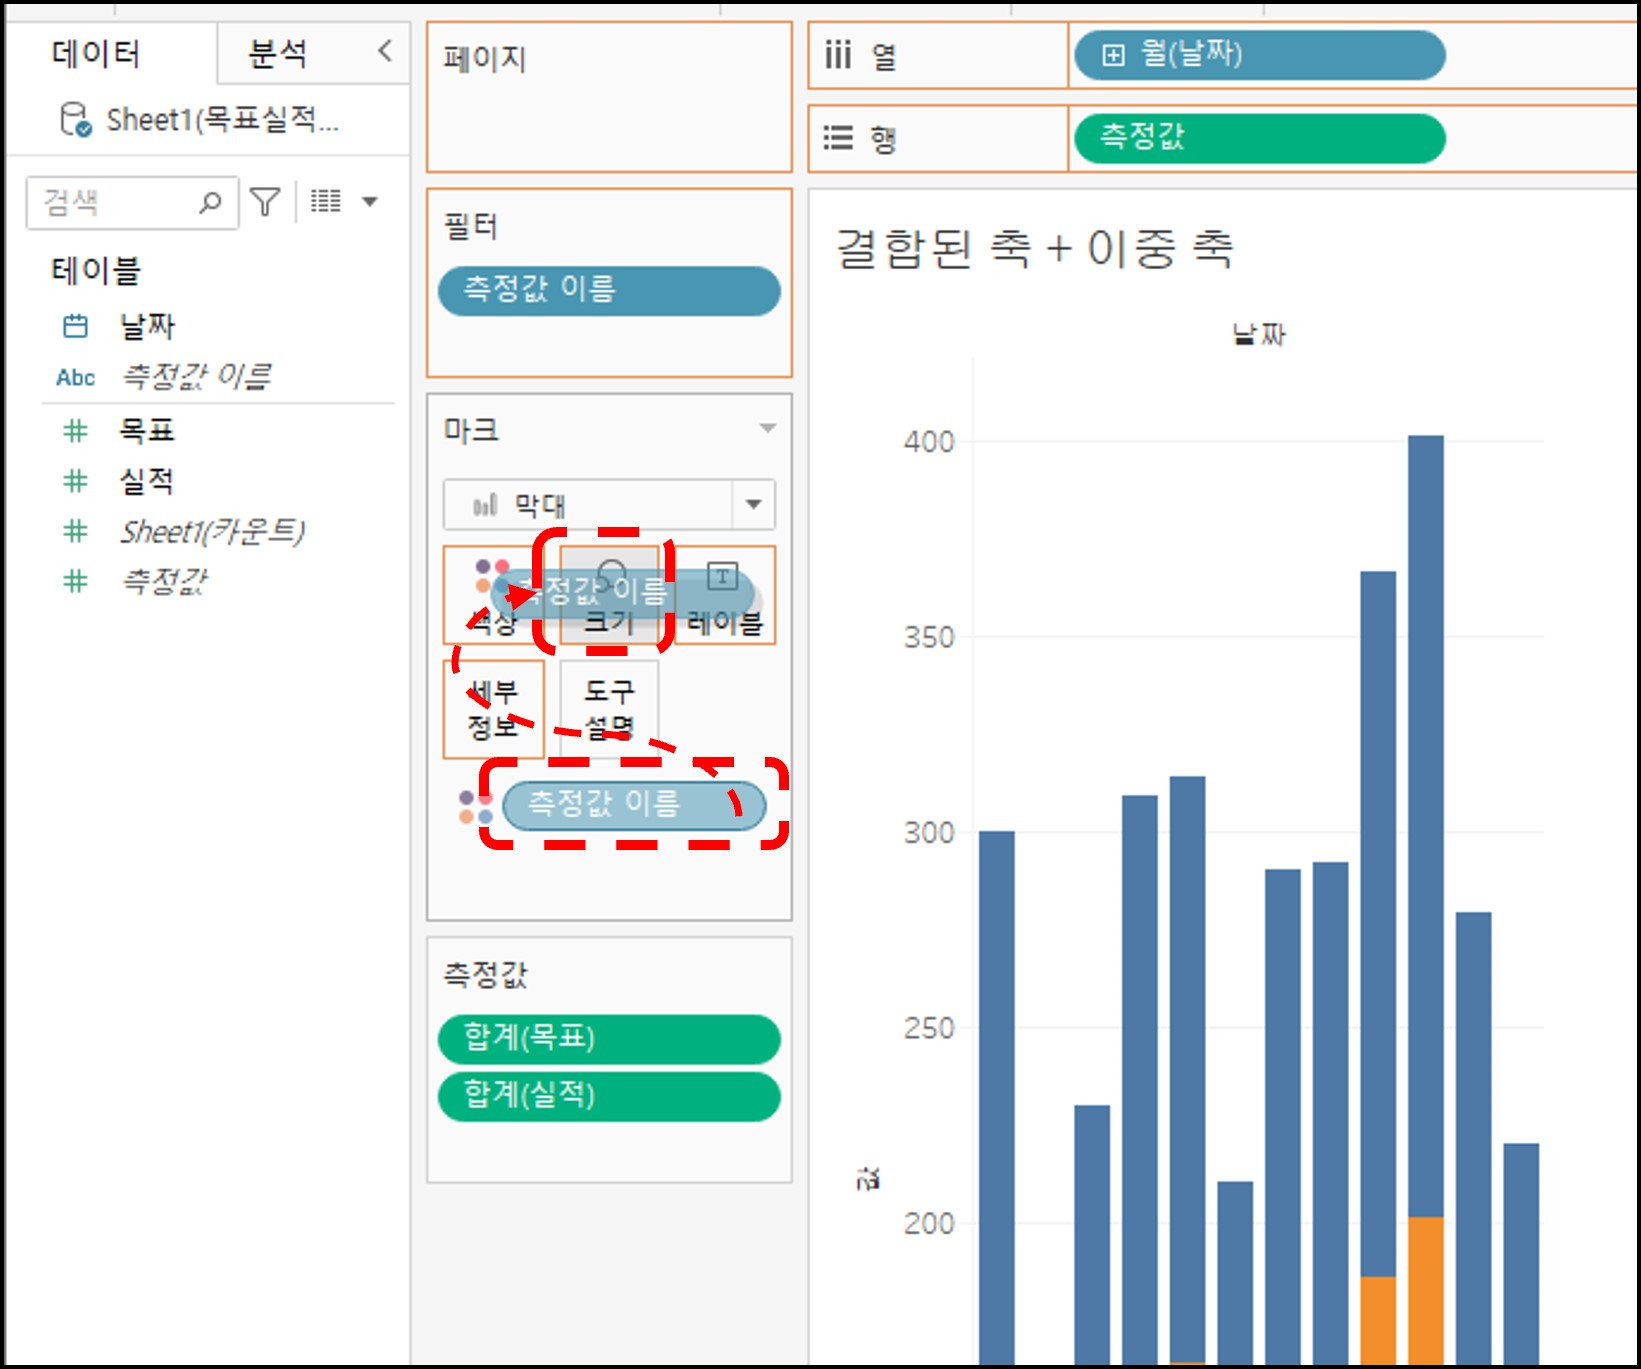Open the Sheet1(목표실적...) data source
This screenshot has height=1369, width=1641.
click(x=222, y=120)
